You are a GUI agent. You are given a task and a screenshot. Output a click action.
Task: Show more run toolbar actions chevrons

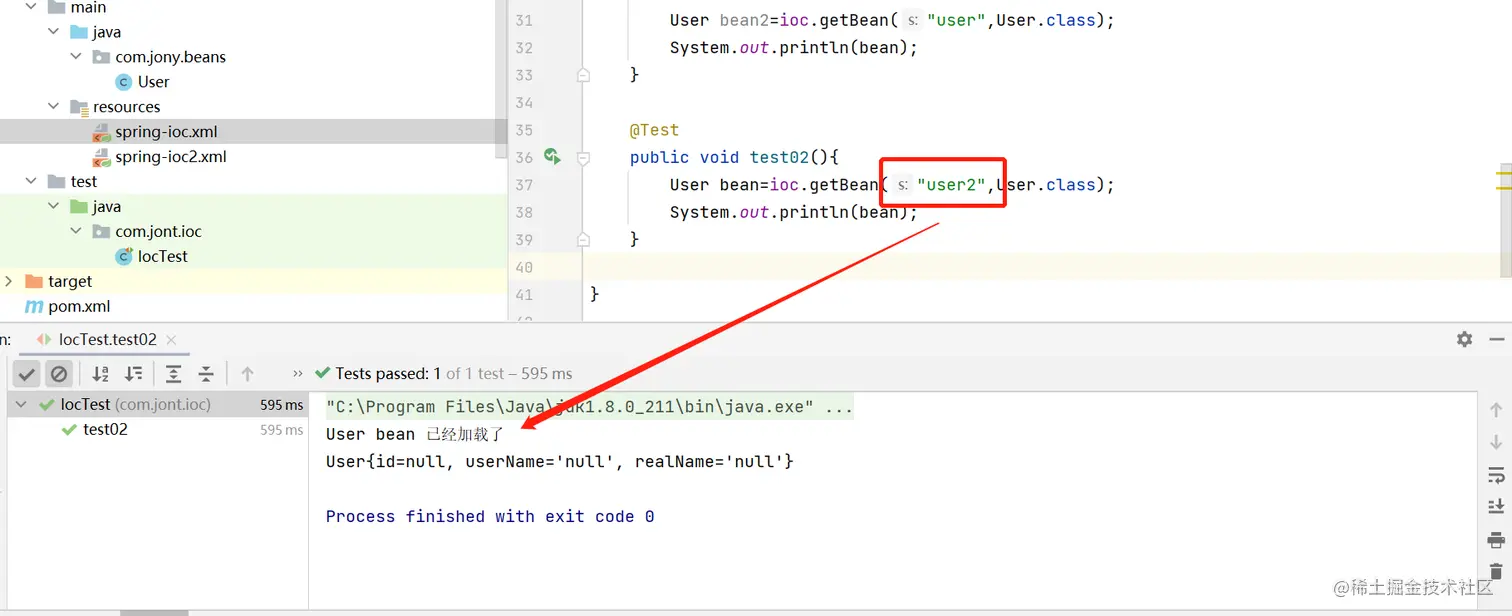[297, 374]
